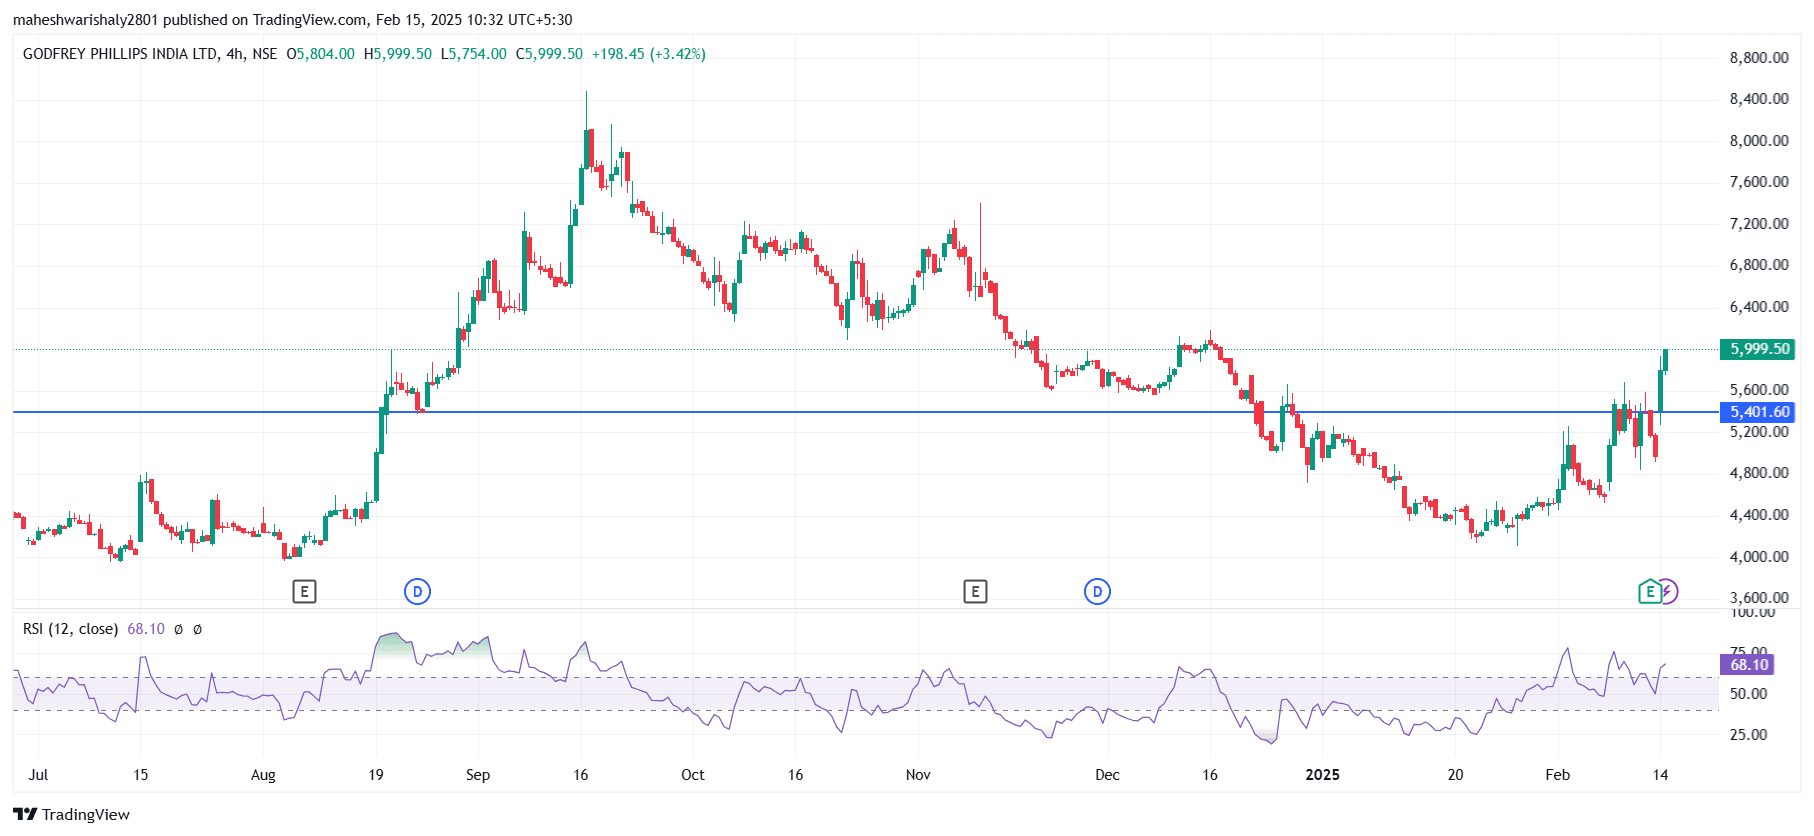Click the blue 5,401.60 price label
The height and width of the screenshot is (836, 1814).
(1757, 412)
